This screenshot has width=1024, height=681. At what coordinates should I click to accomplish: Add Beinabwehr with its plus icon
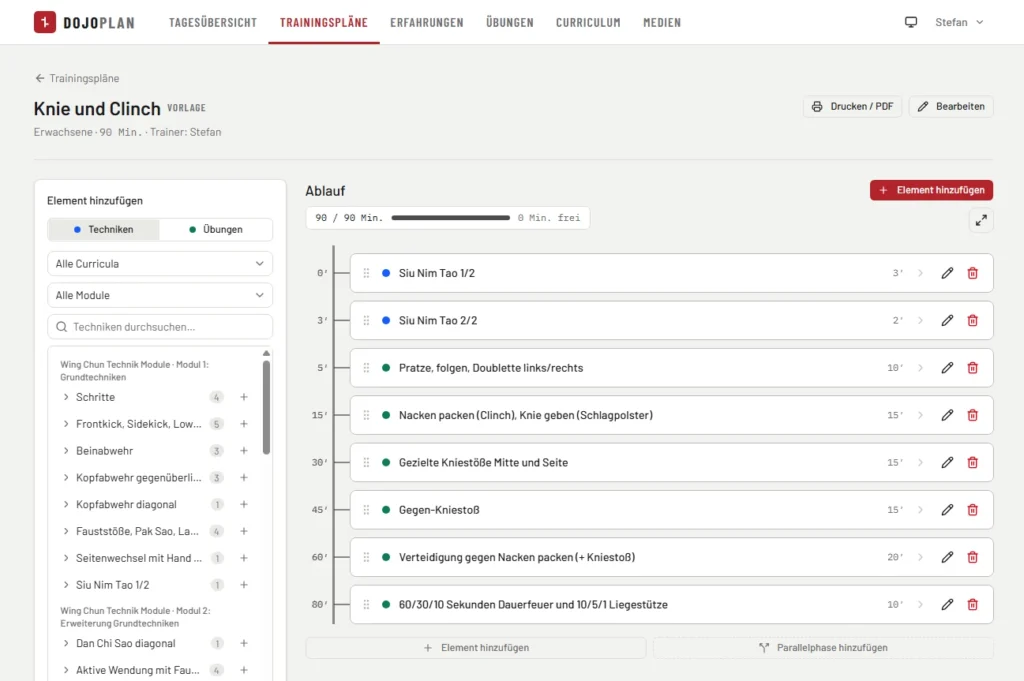[x=244, y=451]
